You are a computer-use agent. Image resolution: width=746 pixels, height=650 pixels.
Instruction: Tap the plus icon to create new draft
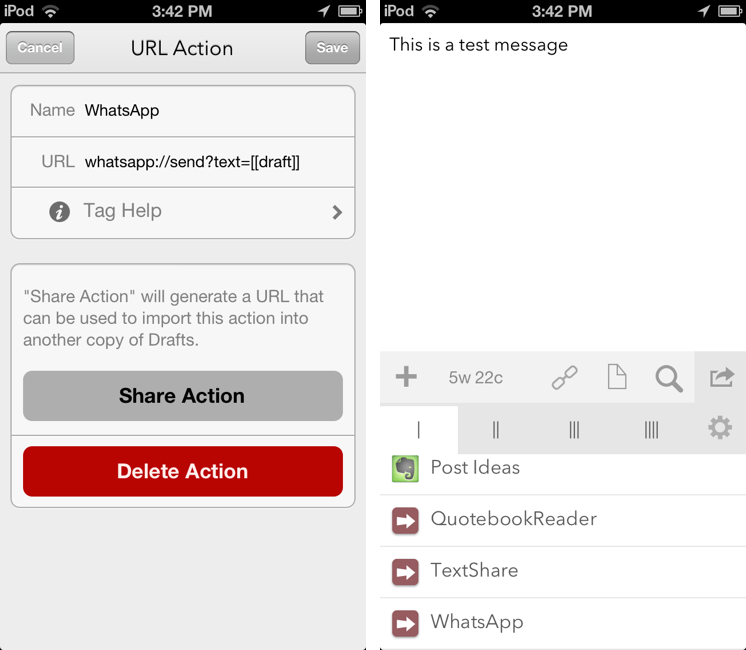tap(406, 377)
